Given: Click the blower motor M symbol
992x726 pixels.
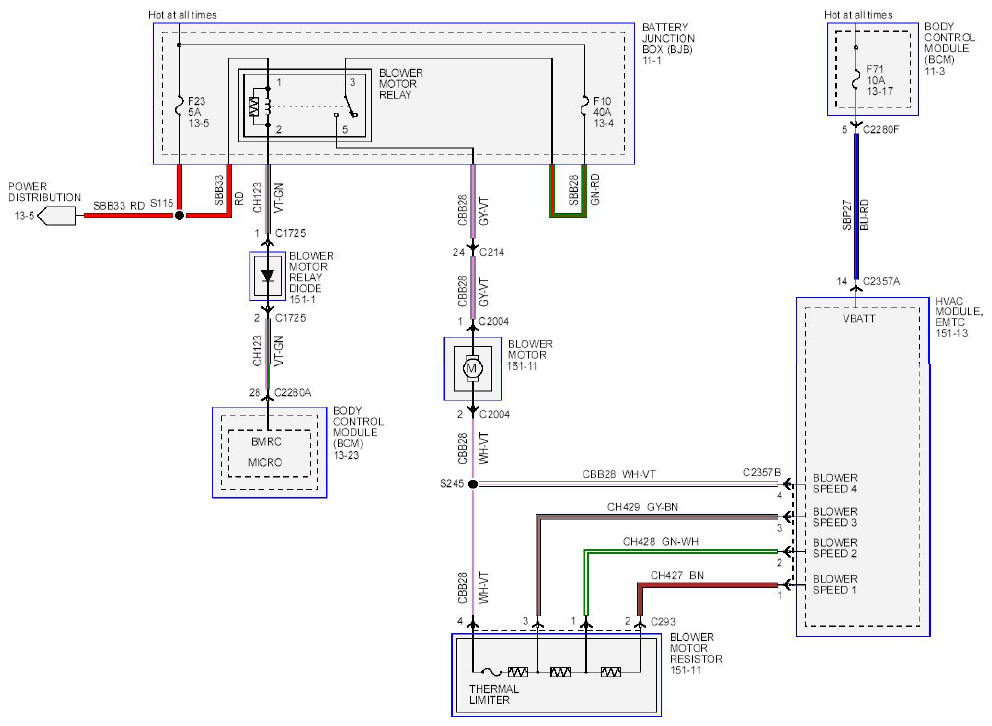Looking at the screenshot, I should point(473,368).
